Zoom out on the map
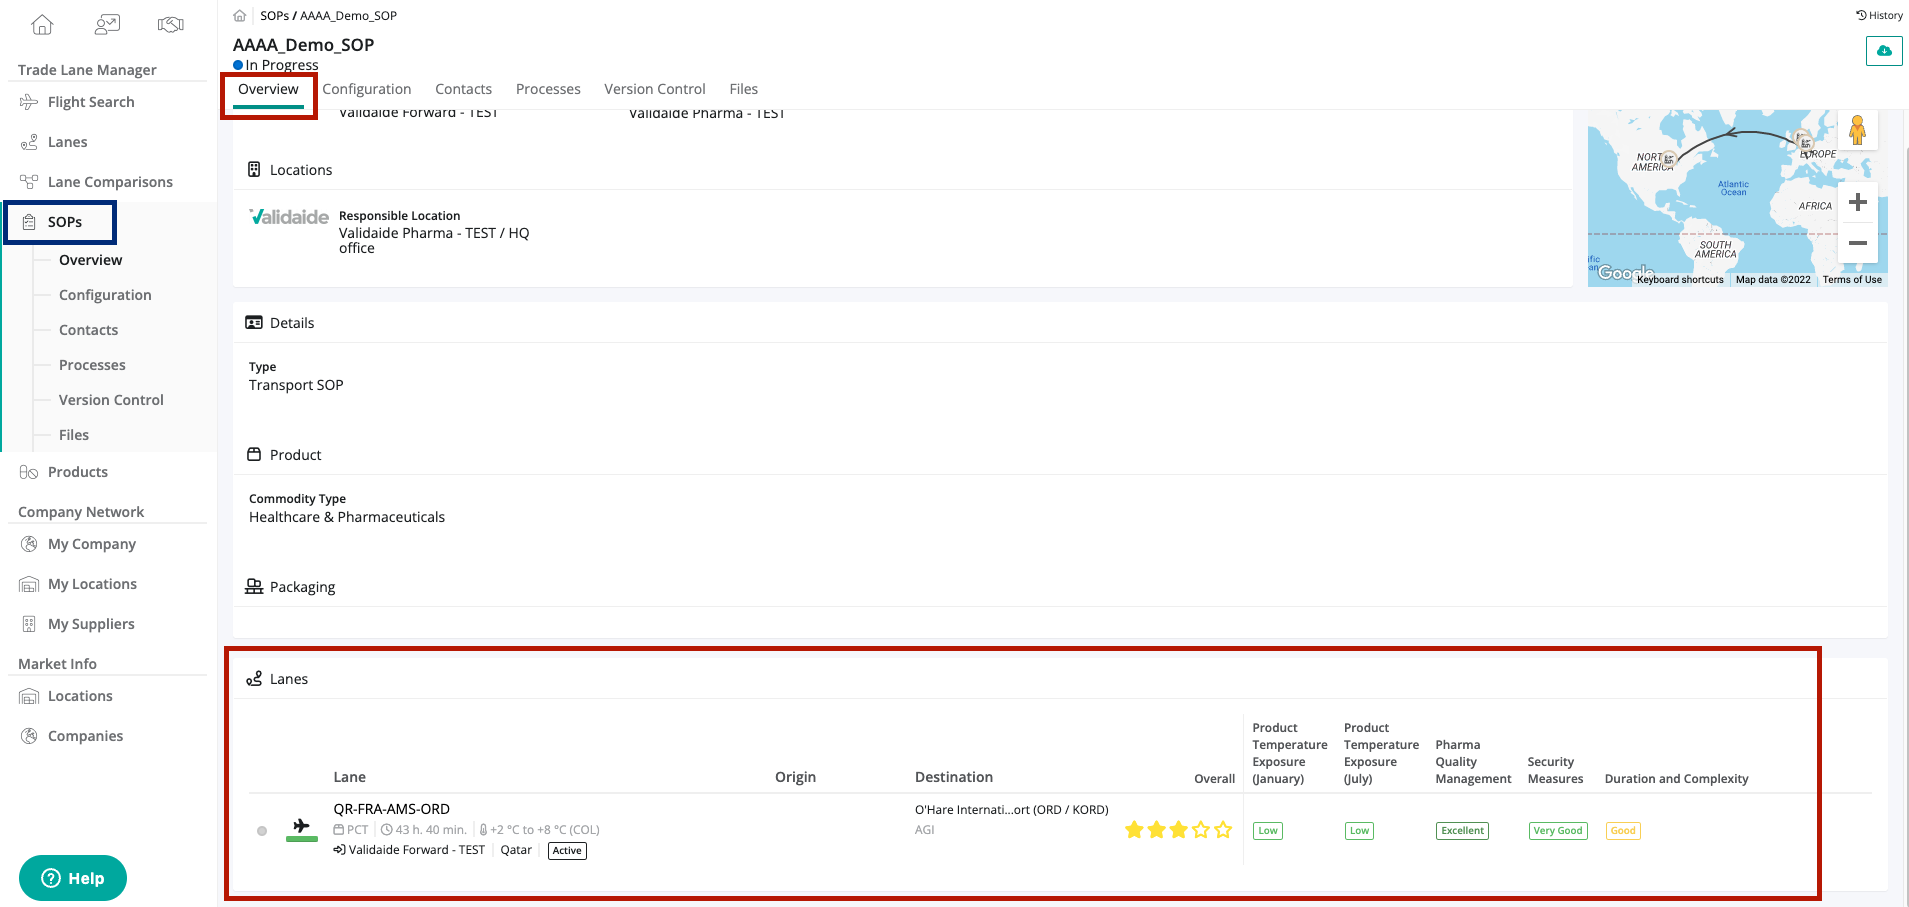The image size is (1909, 907). [x=1858, y=243]
